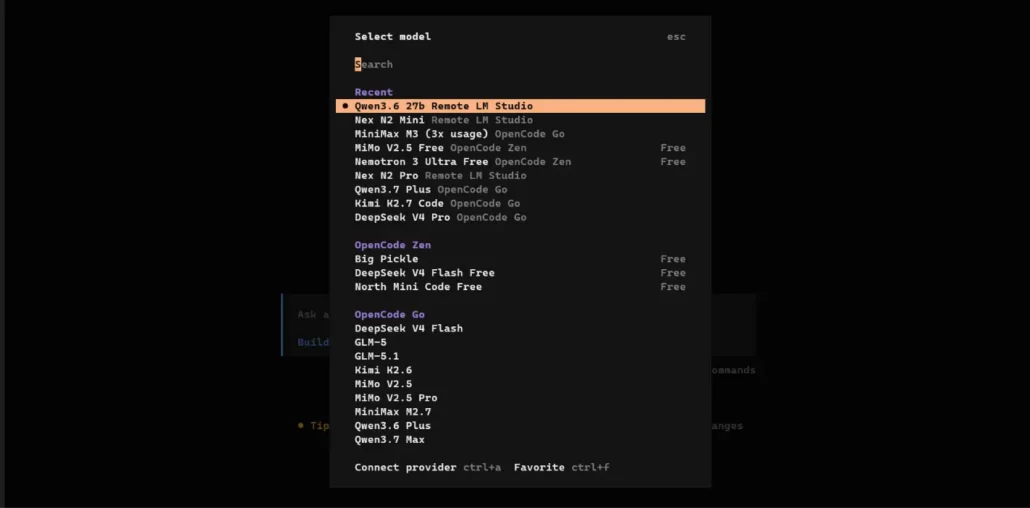Pick MiniMax M3 (3x usage) model
The height and width of the screenshot is (508, 1030).
click(520, 134)
